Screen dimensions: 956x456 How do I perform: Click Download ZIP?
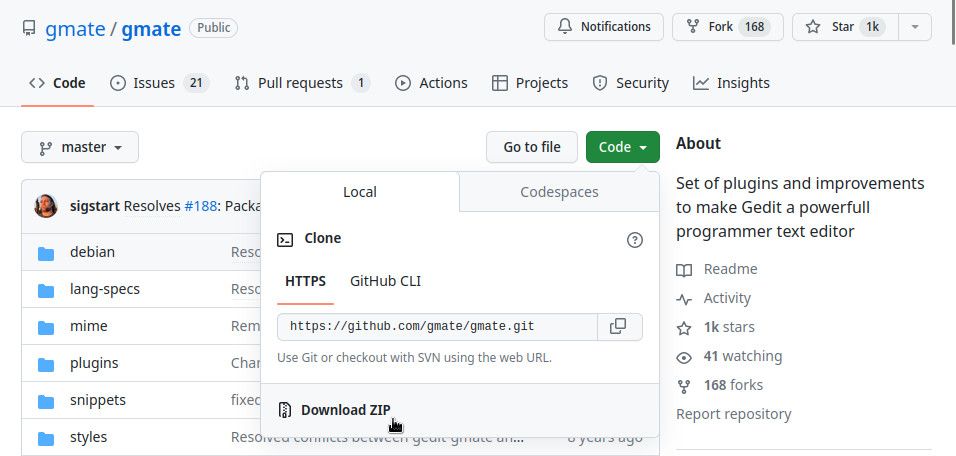346,410
